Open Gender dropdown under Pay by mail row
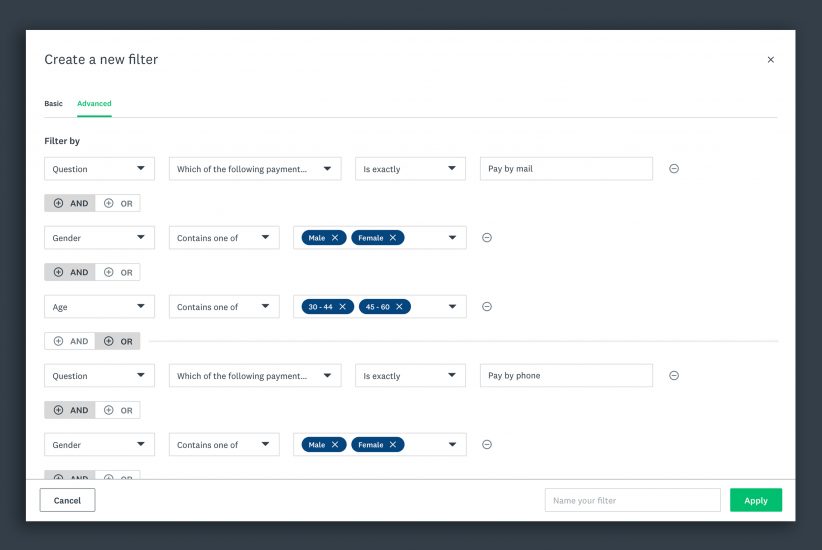 tap(99, 238)
